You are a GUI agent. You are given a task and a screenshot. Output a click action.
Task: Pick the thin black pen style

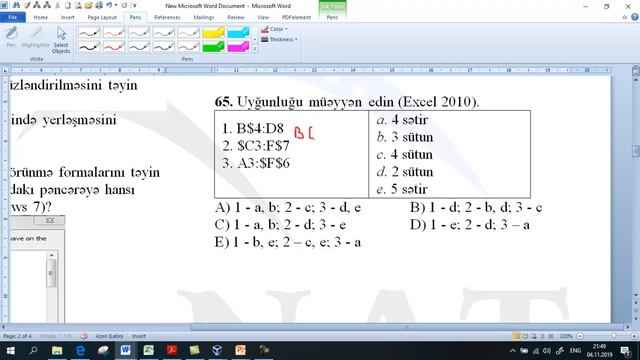coord(89,32)
